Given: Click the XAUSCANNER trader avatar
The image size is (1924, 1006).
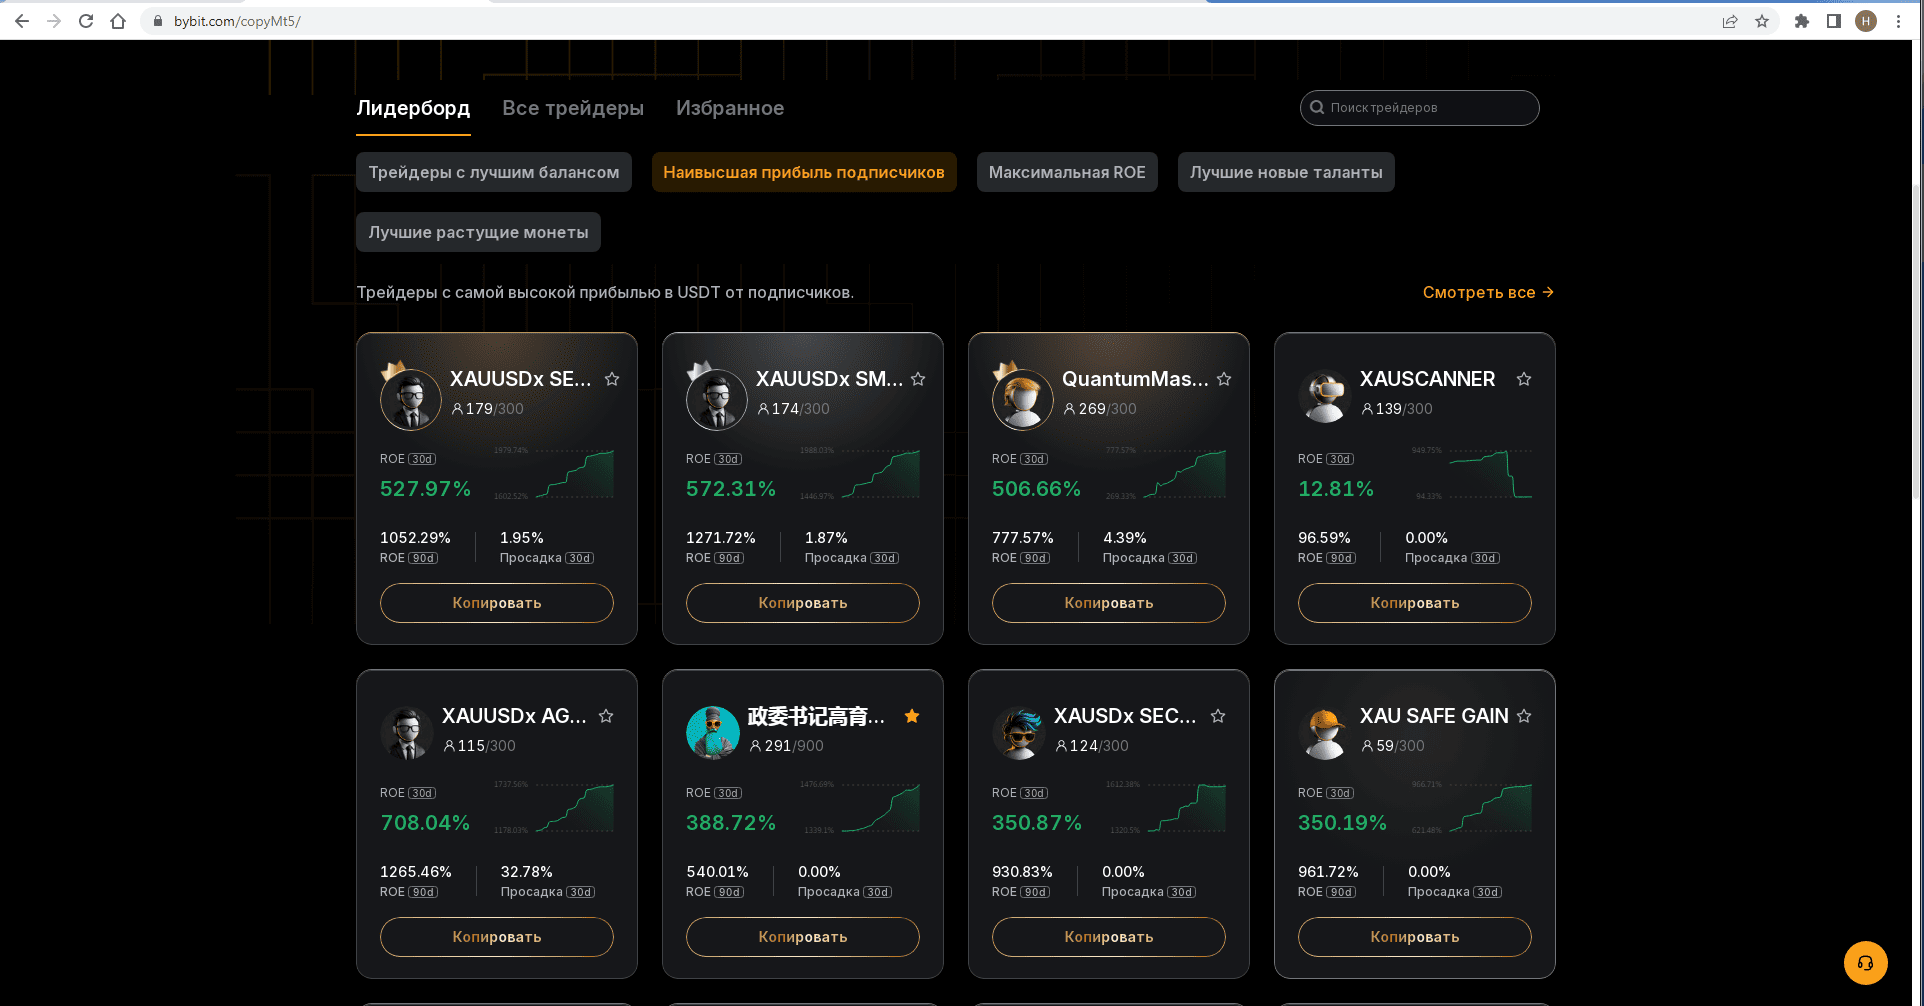Looking at the screenshot, I should click(x=1325, y=397).
